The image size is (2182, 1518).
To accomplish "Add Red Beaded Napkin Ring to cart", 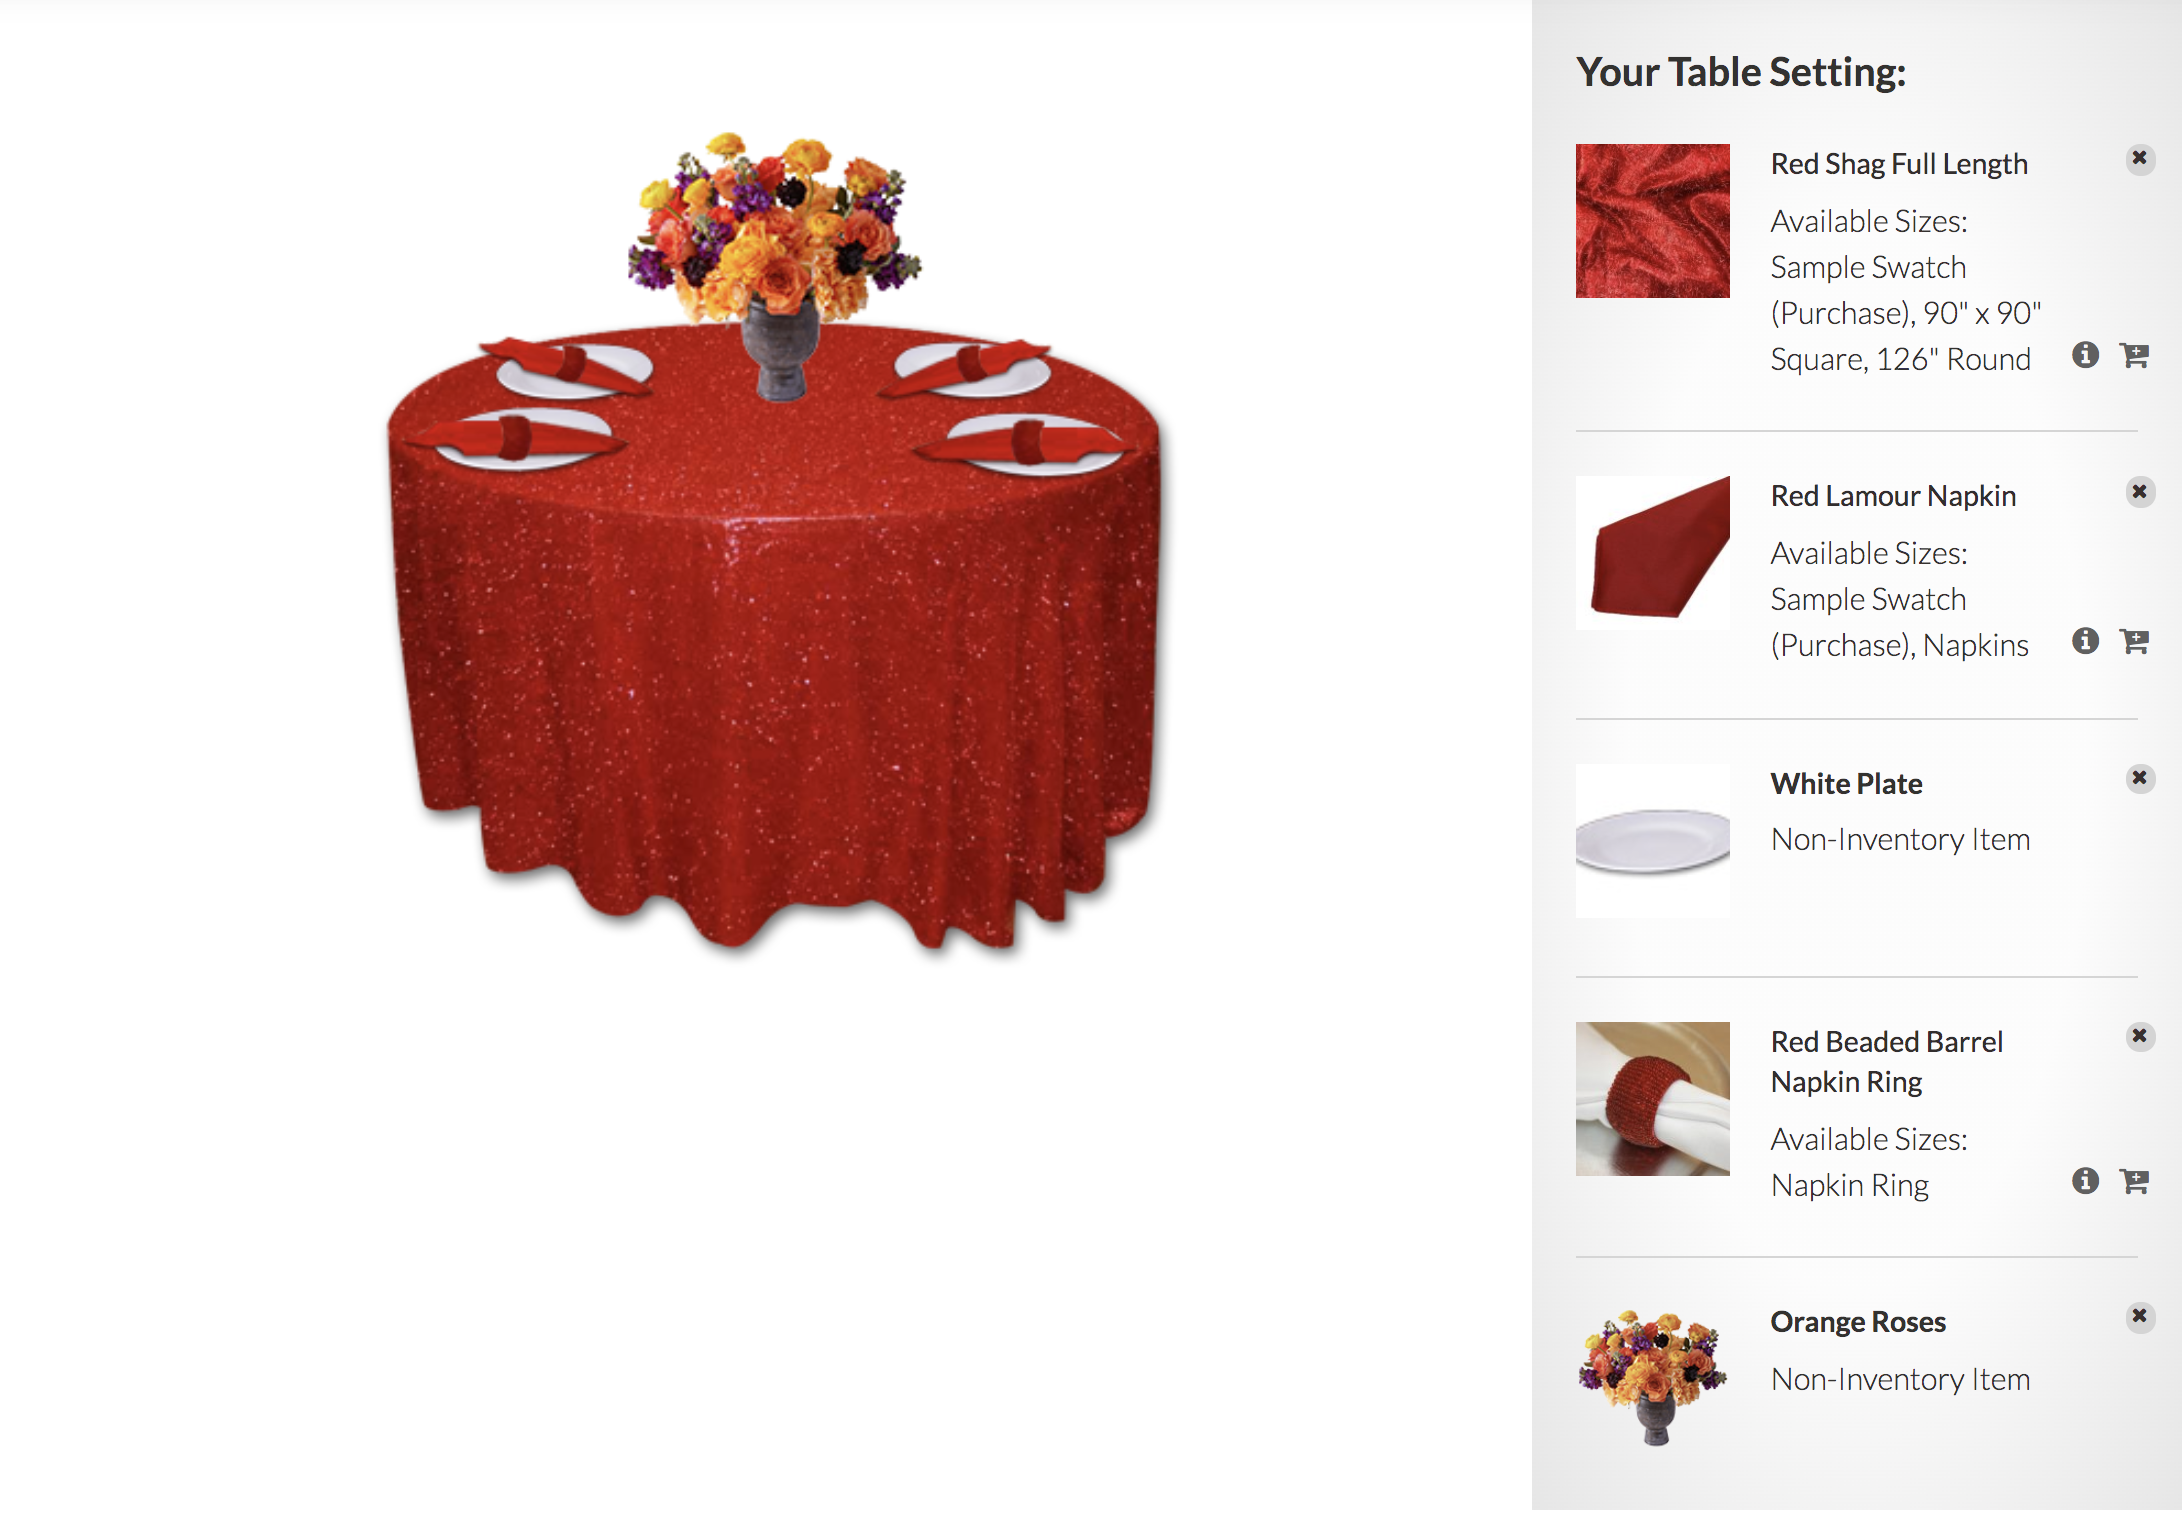I will 2135,1181.
